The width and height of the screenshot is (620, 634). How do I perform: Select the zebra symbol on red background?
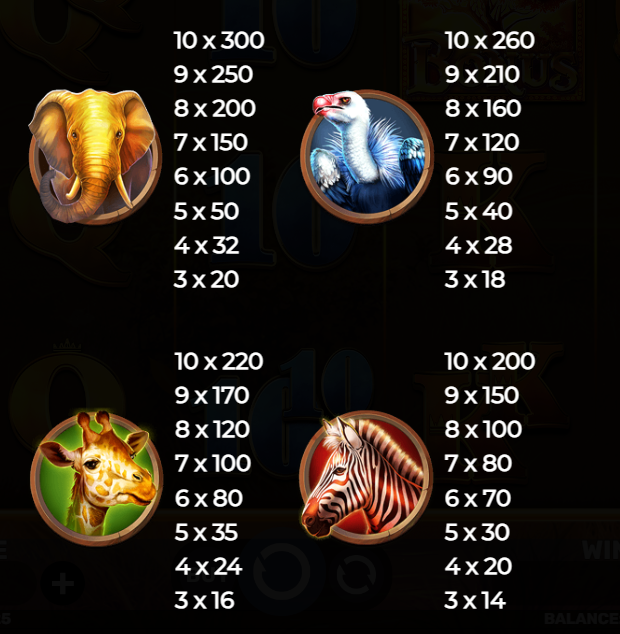[365, 477]
